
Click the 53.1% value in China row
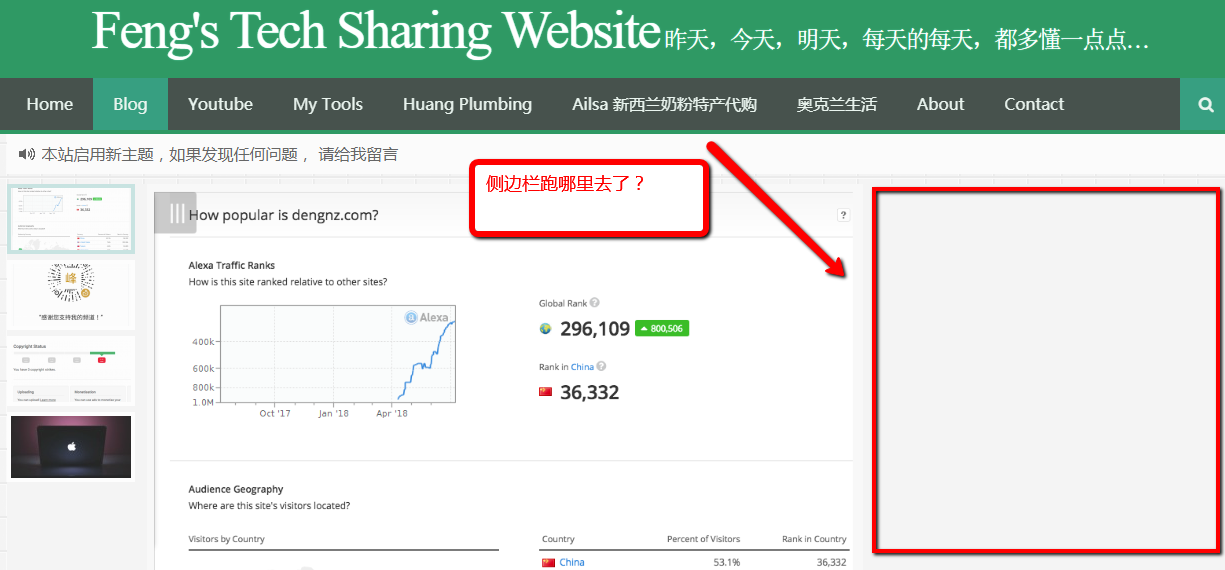tap(727, 562)
